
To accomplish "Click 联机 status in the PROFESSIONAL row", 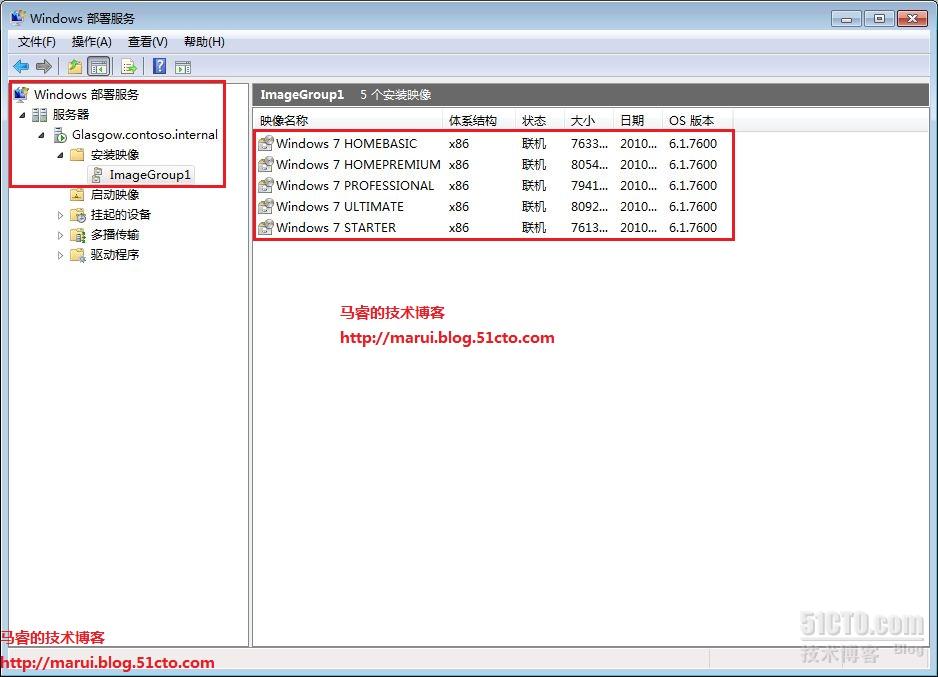I will point(534,185).
